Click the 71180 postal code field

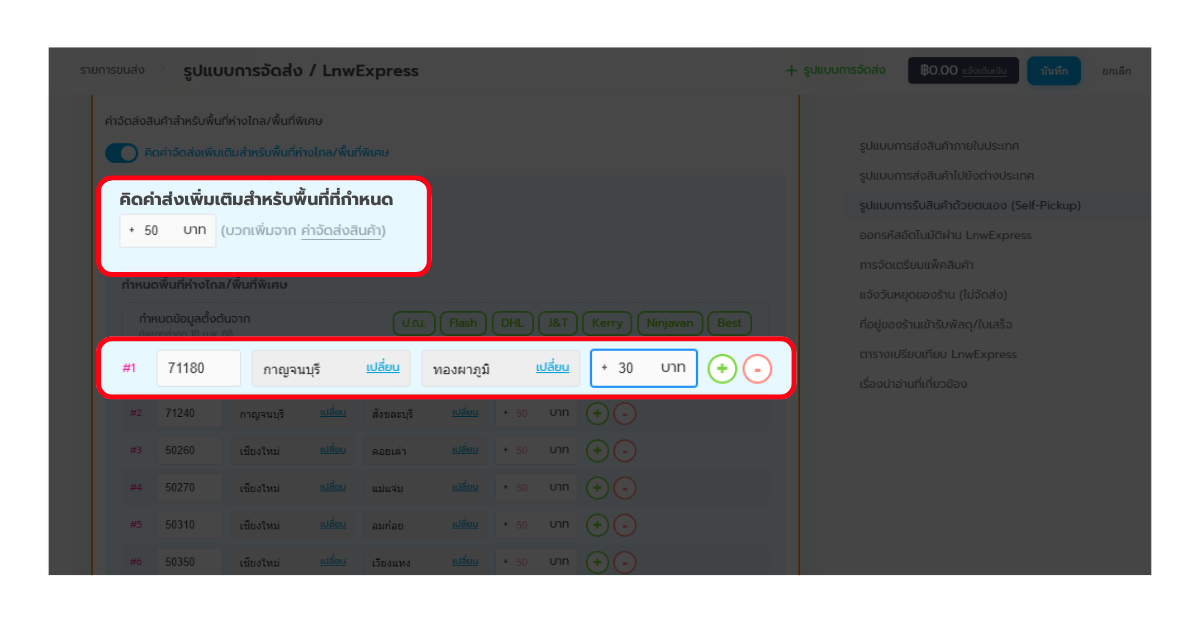point(198,368)
